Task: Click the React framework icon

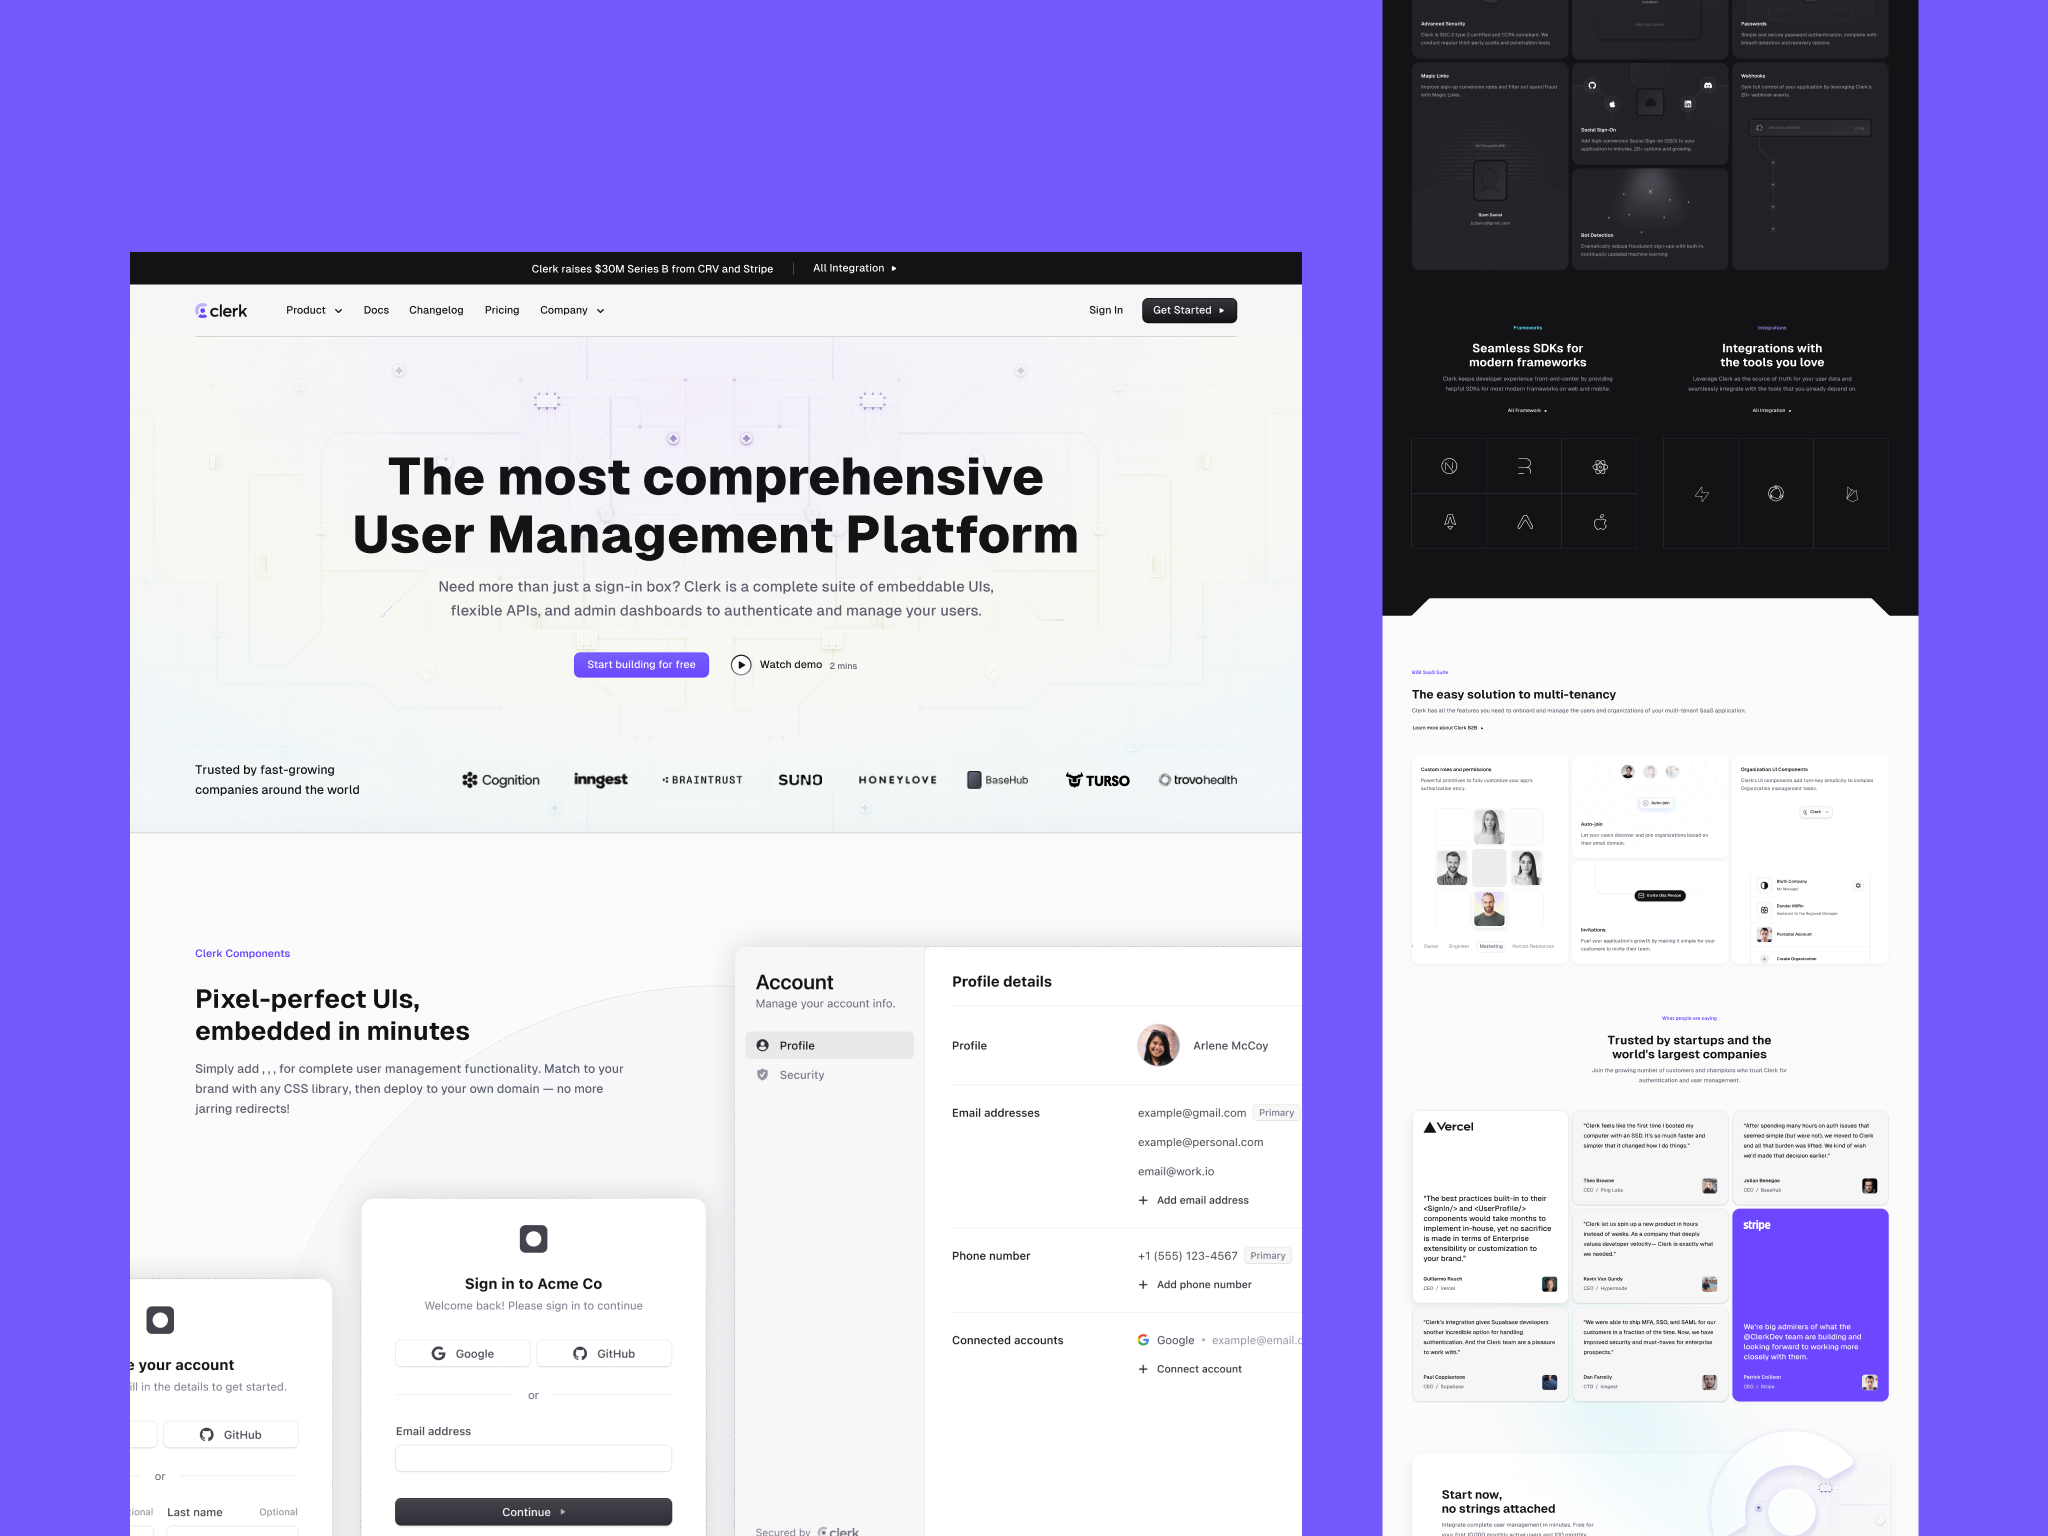Action: click(1600, 466)
